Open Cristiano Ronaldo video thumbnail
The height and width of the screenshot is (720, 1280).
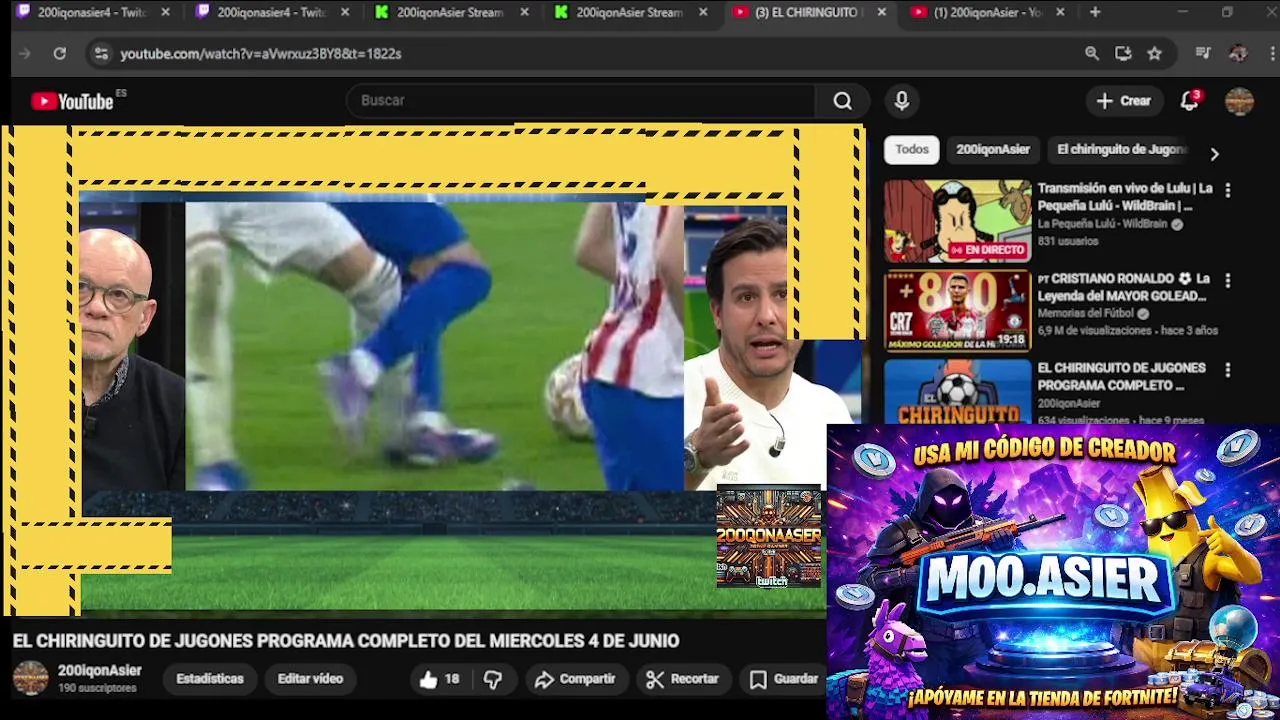(x=957, y=311)
